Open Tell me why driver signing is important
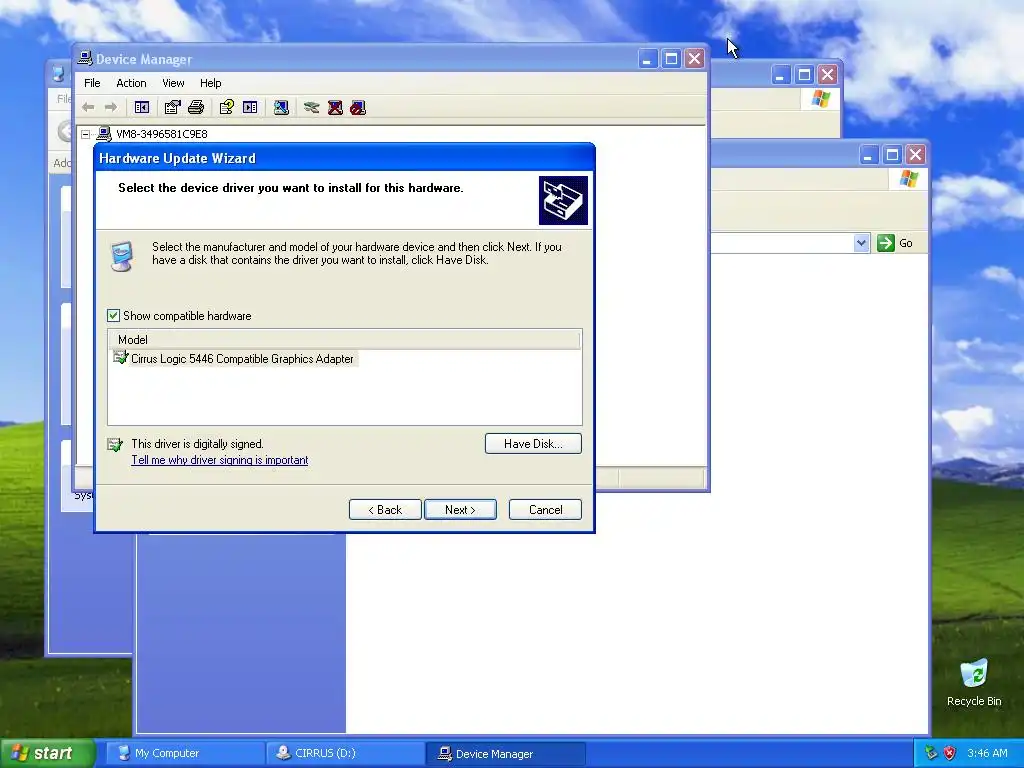Viewport: 1024px width, 768px height. [x=219, y=460]
